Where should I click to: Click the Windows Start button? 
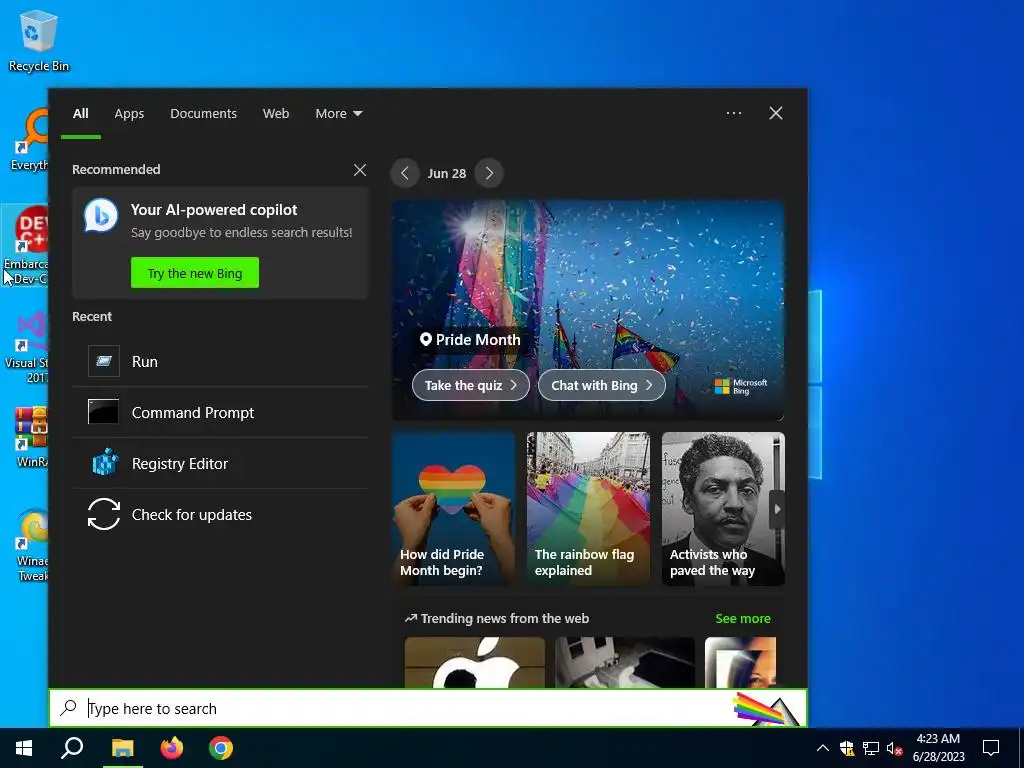pos(24,748)
